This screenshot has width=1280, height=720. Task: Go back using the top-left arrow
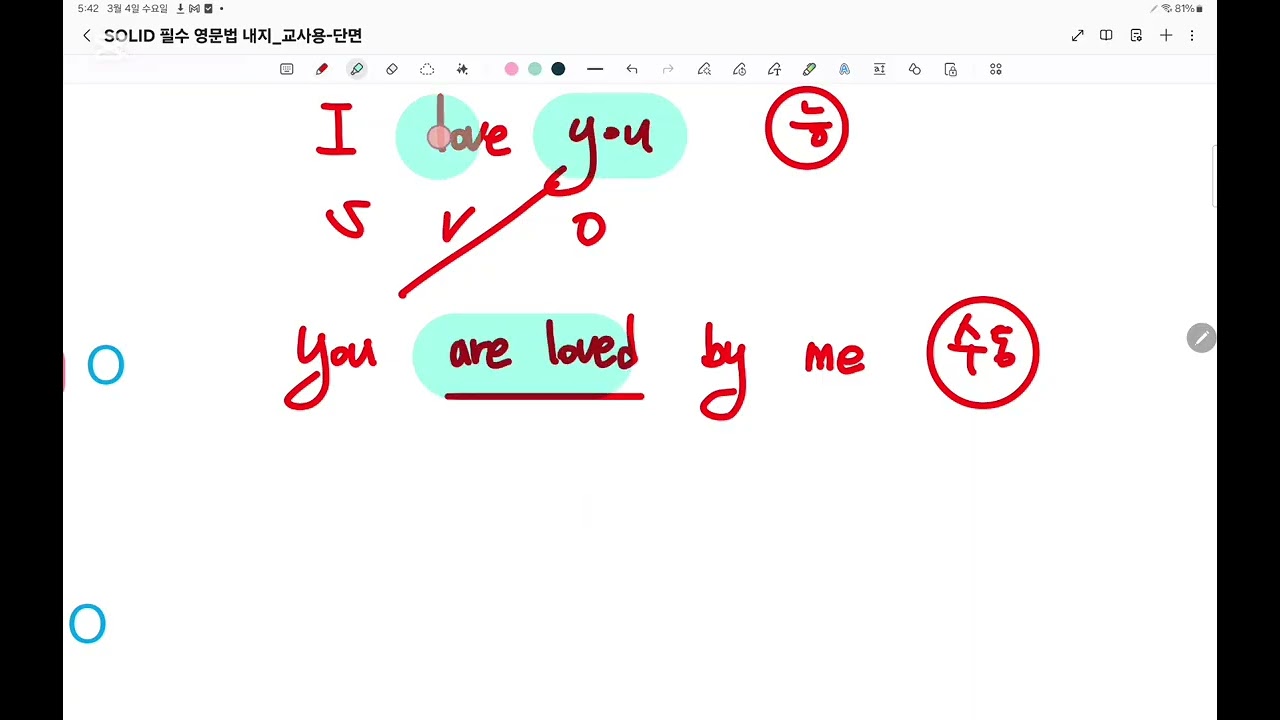coord(86,36)
